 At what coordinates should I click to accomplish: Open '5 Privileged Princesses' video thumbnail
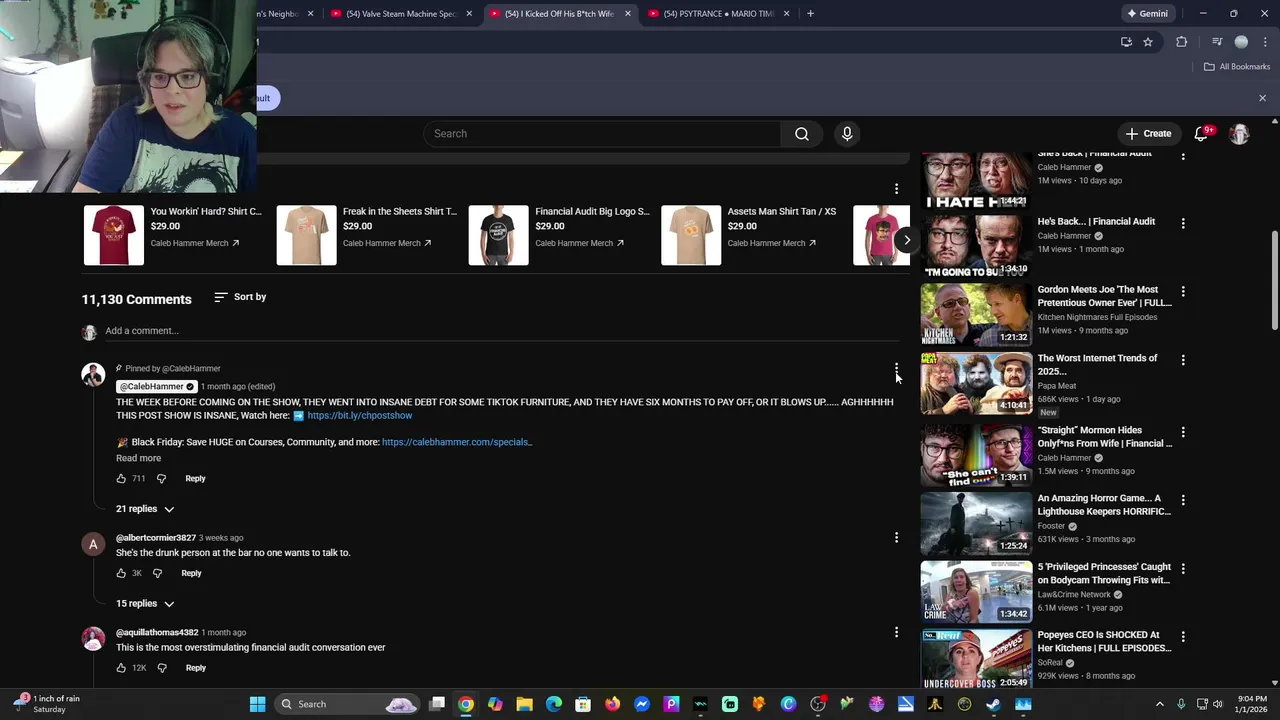(976, 592)
